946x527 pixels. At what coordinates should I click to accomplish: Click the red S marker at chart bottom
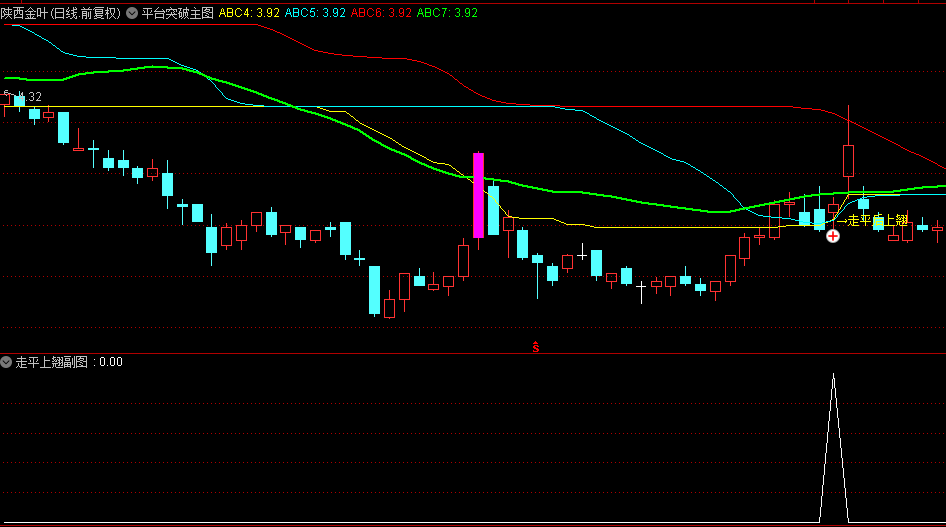[536, 347]
